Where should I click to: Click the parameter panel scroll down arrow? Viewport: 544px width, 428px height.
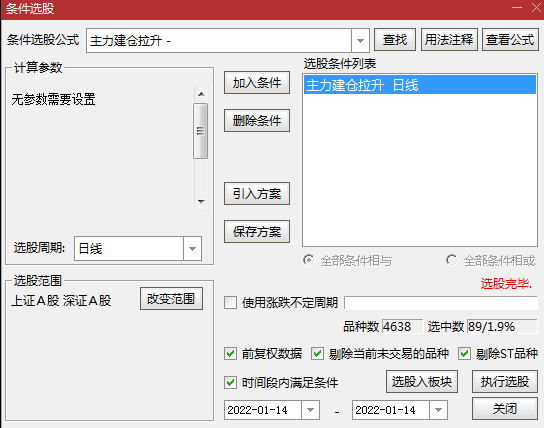tap(201, 202)
